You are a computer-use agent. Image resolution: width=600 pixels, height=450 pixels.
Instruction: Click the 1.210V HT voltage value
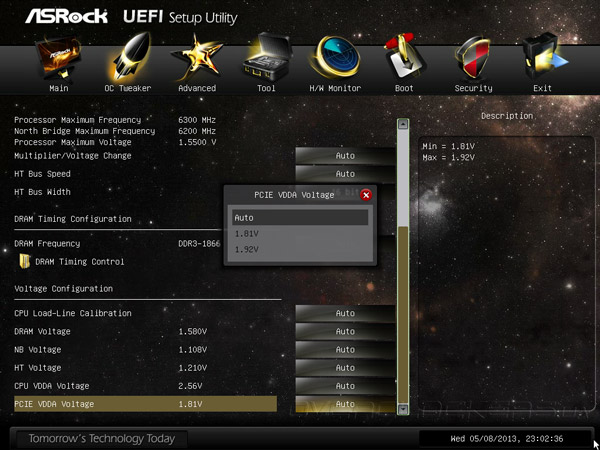(193, 368)
